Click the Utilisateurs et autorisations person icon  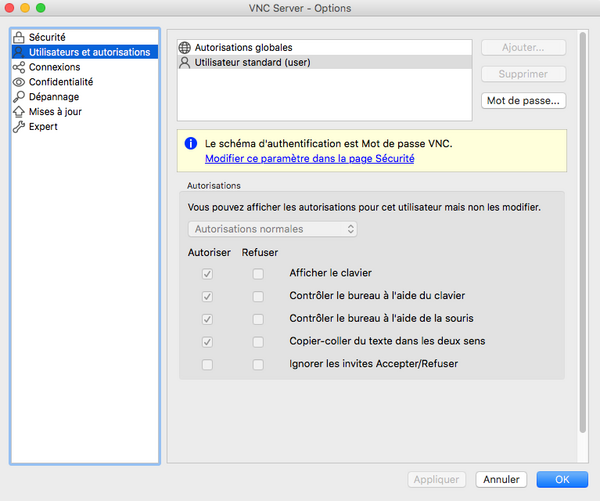pyautogui.click(x=19, y=52)
